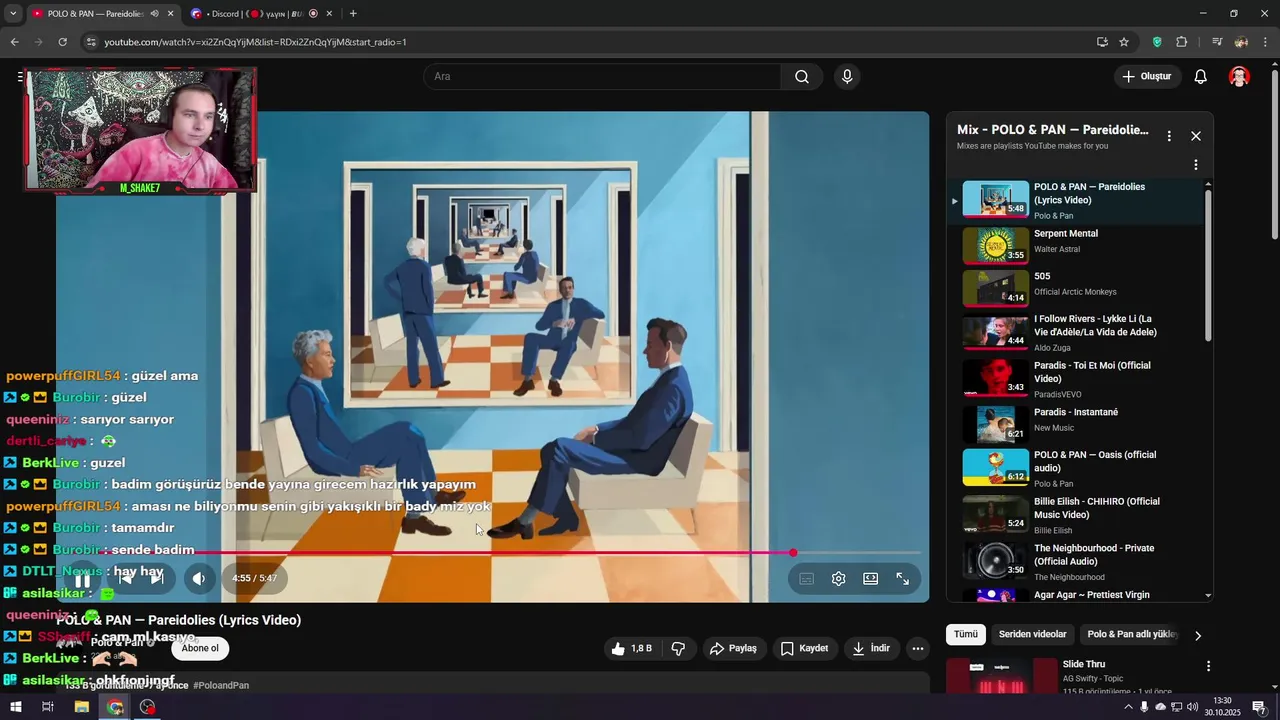Mute the video volume speaker icon
This screenshot has height=720, width=1280.
click(199, 578)
